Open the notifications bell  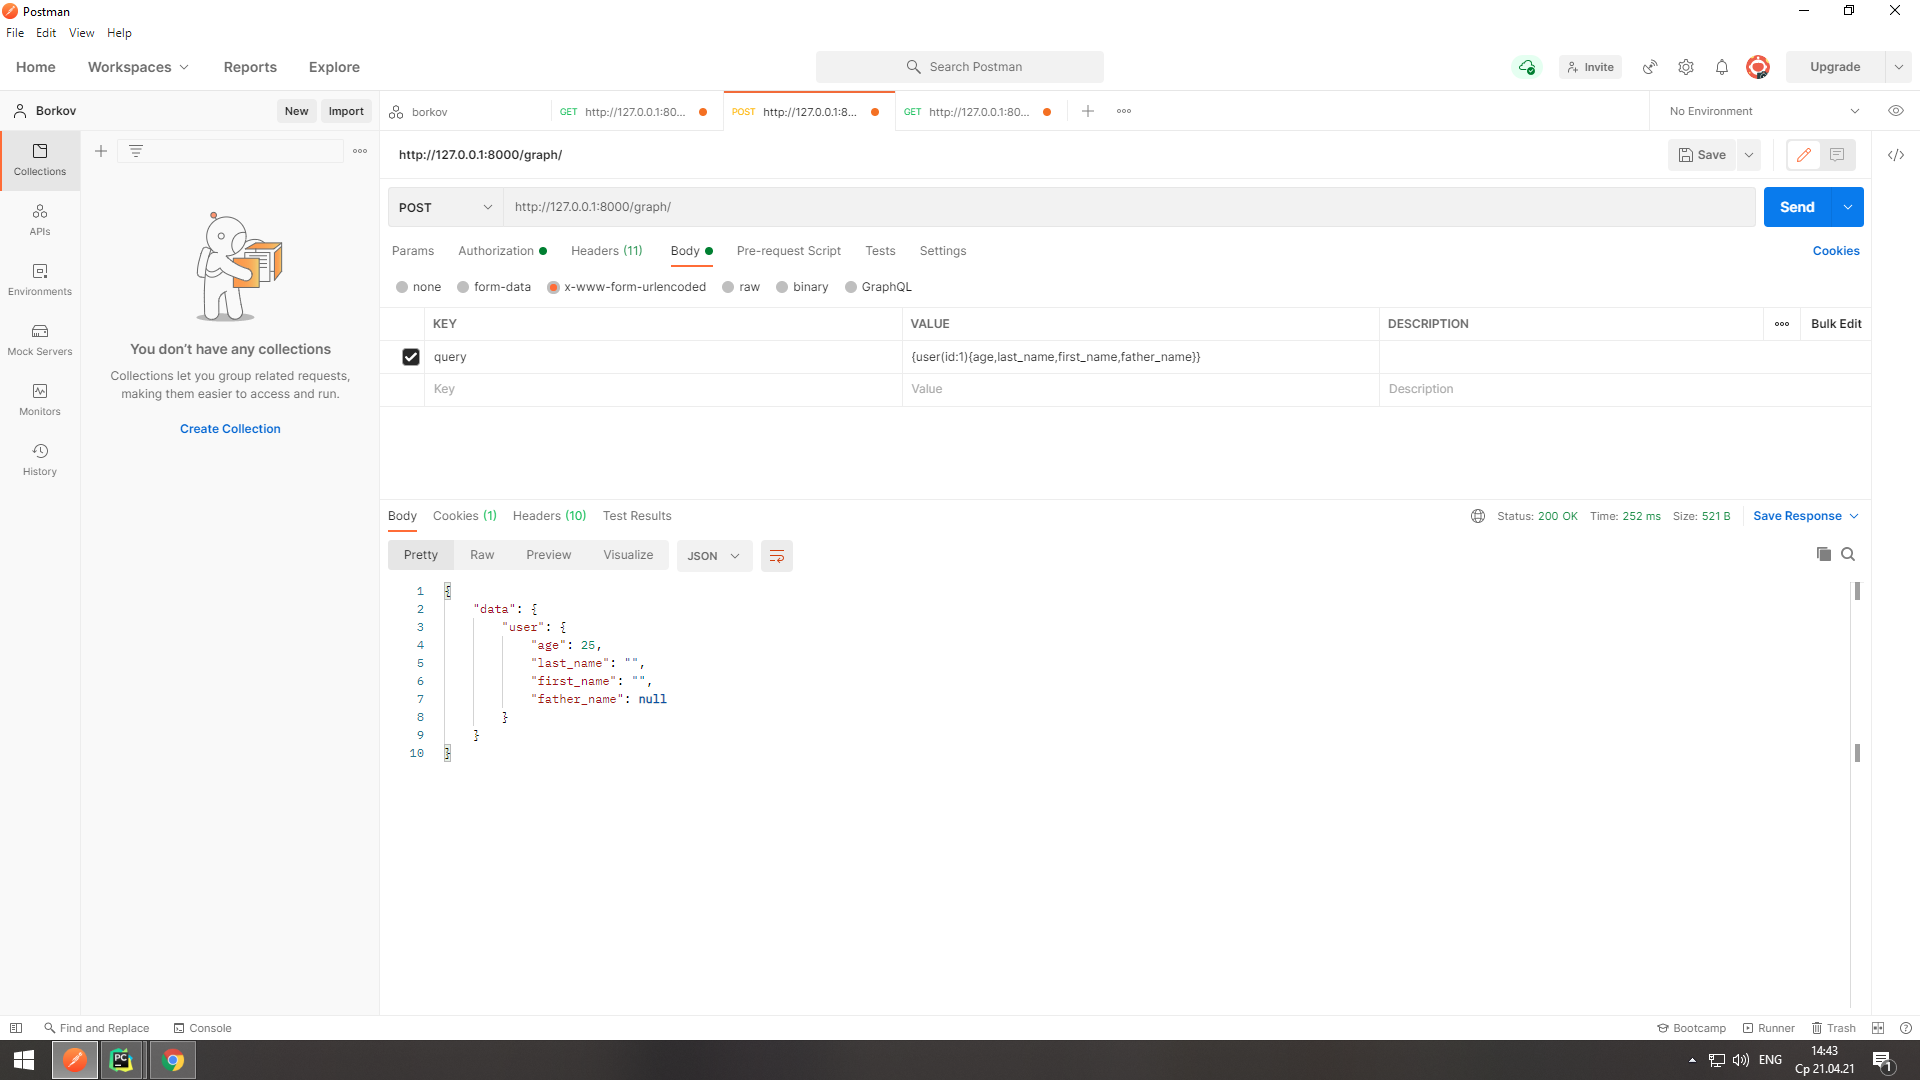[1721, 67]
